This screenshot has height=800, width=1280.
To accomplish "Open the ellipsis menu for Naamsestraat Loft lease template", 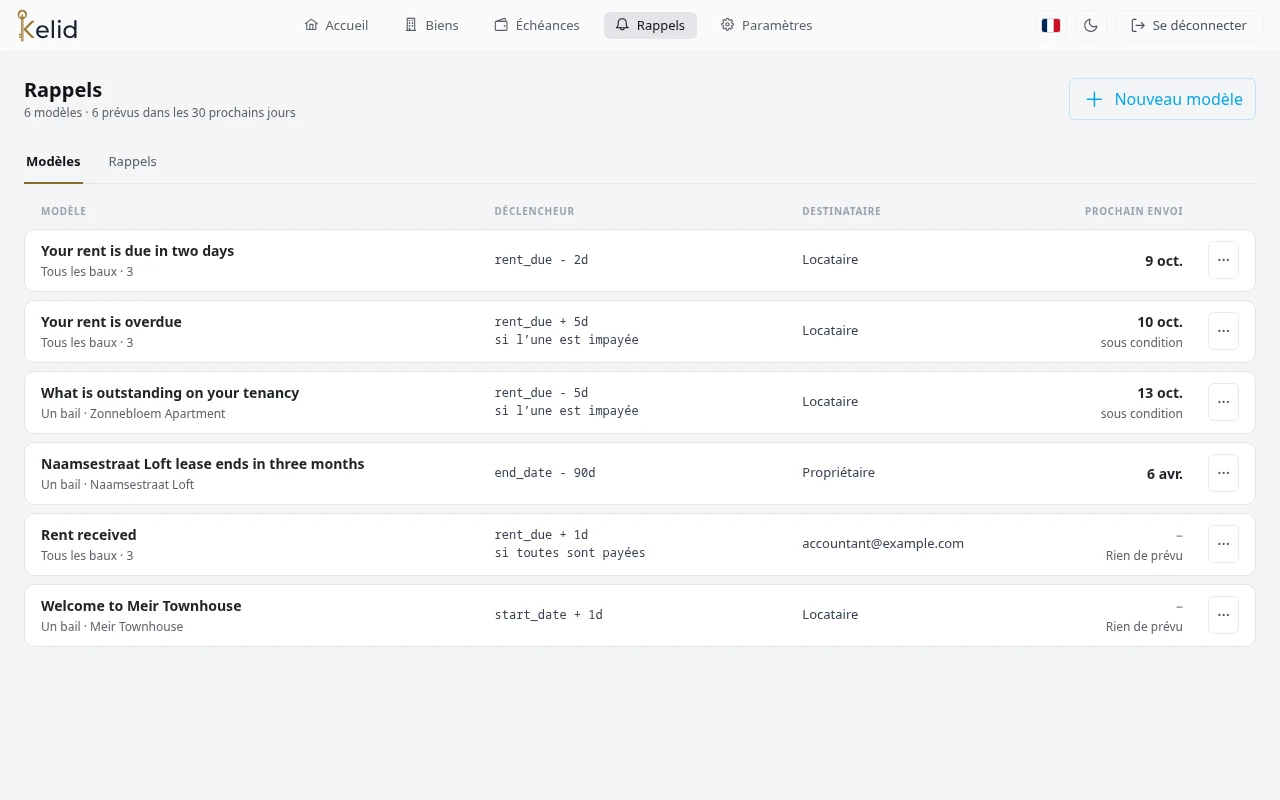I will (1223, 473).
